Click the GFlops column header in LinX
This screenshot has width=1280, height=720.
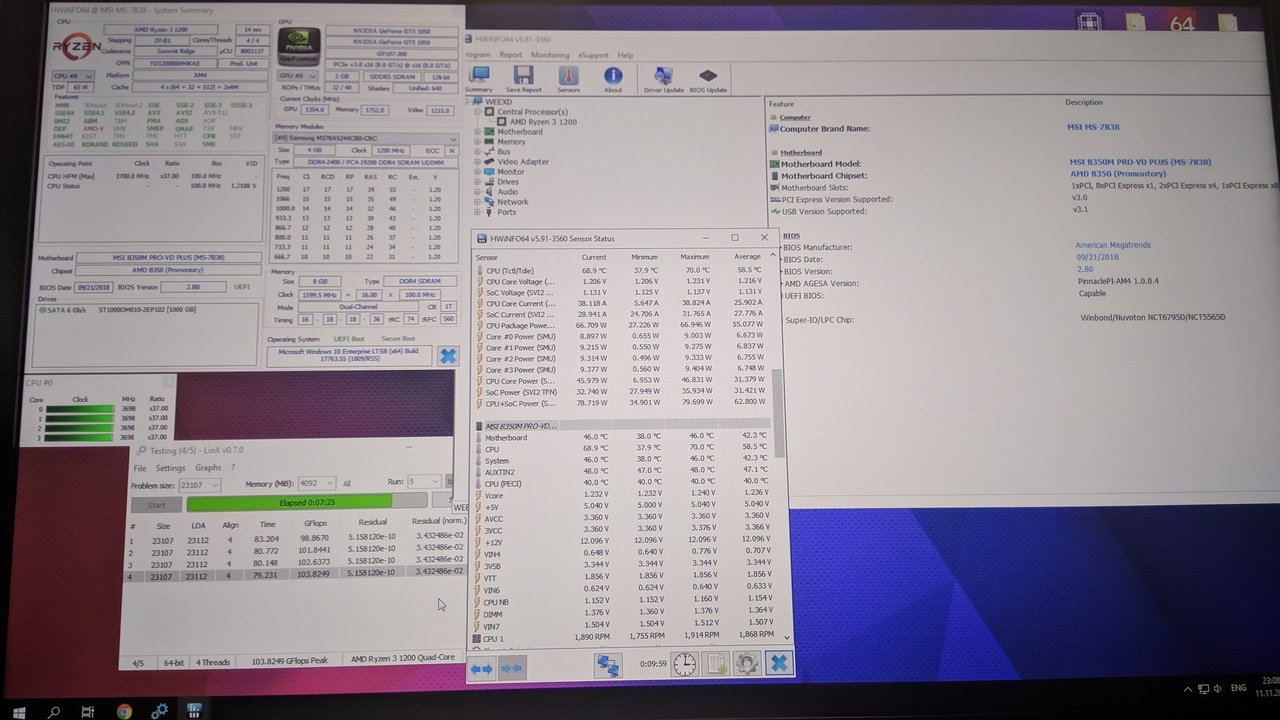[x=315, y=524]
